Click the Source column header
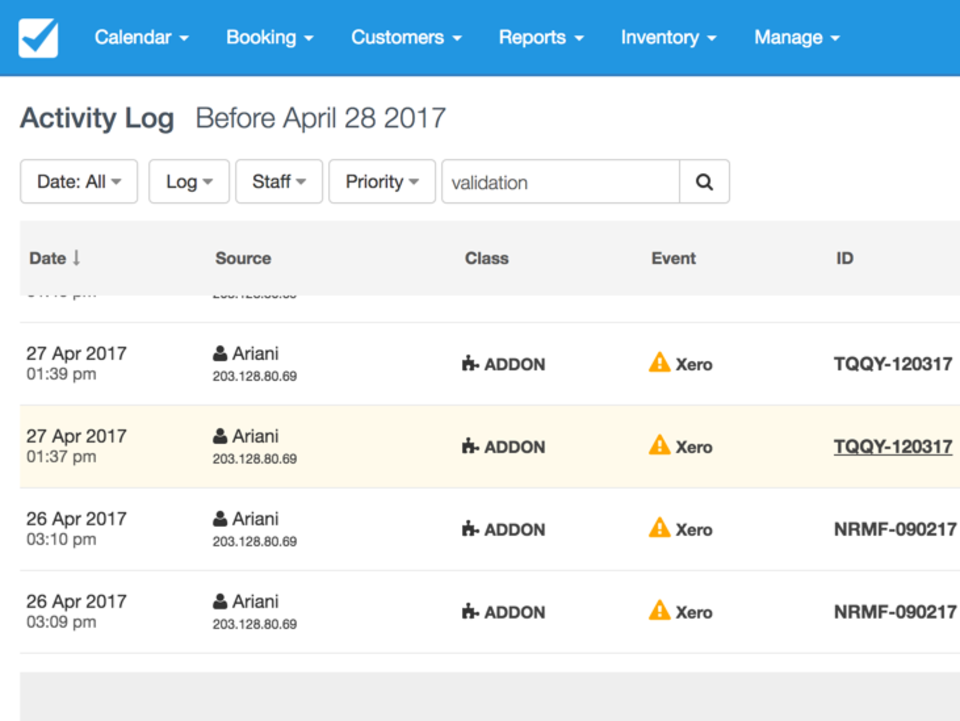Image resolution: width=960 pixels, height=721 pixels. pyautogui.click(x=243, y=258)
